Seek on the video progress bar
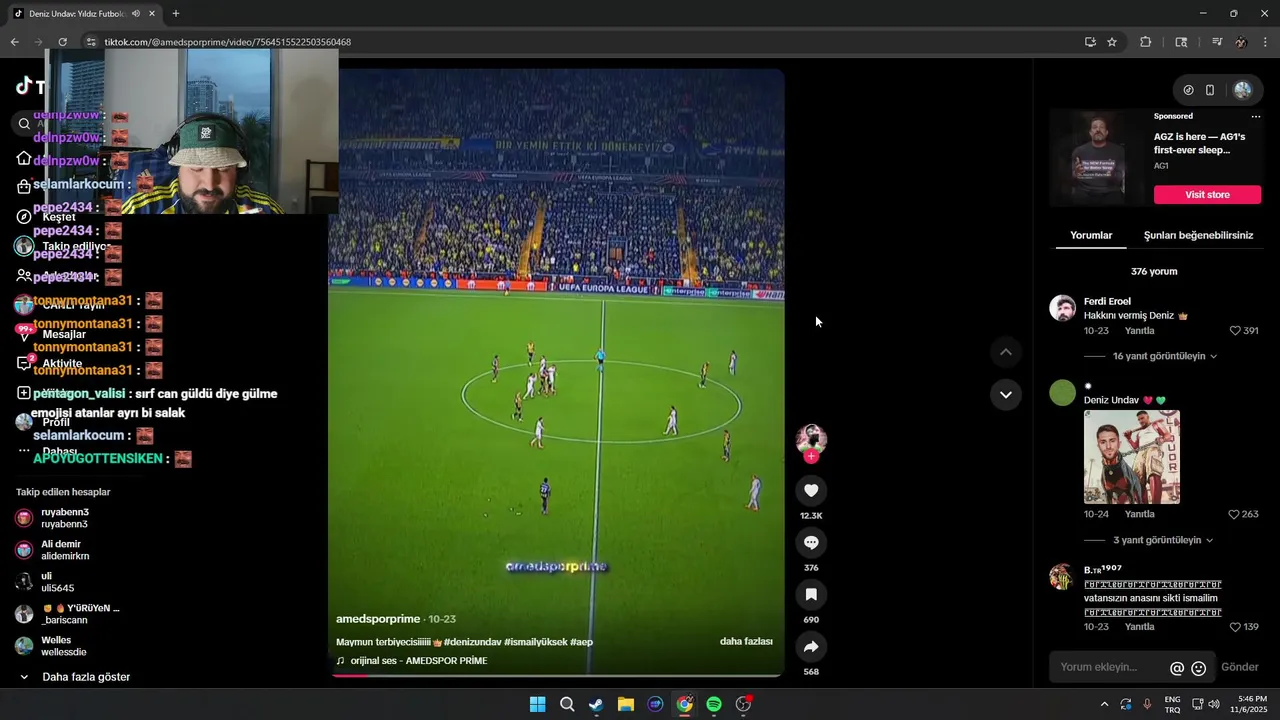The width and height of the screenshot is (1280, 720). coord(556,675)
